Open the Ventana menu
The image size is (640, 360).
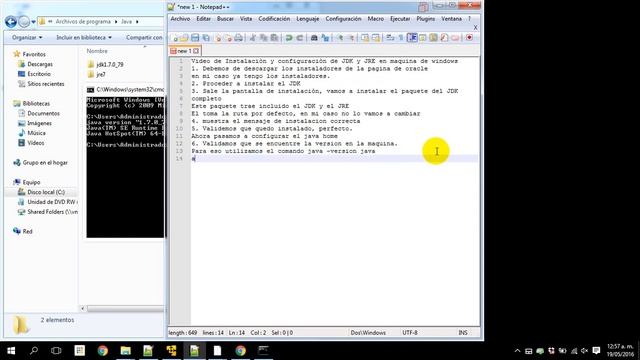(x=451, y=19)
